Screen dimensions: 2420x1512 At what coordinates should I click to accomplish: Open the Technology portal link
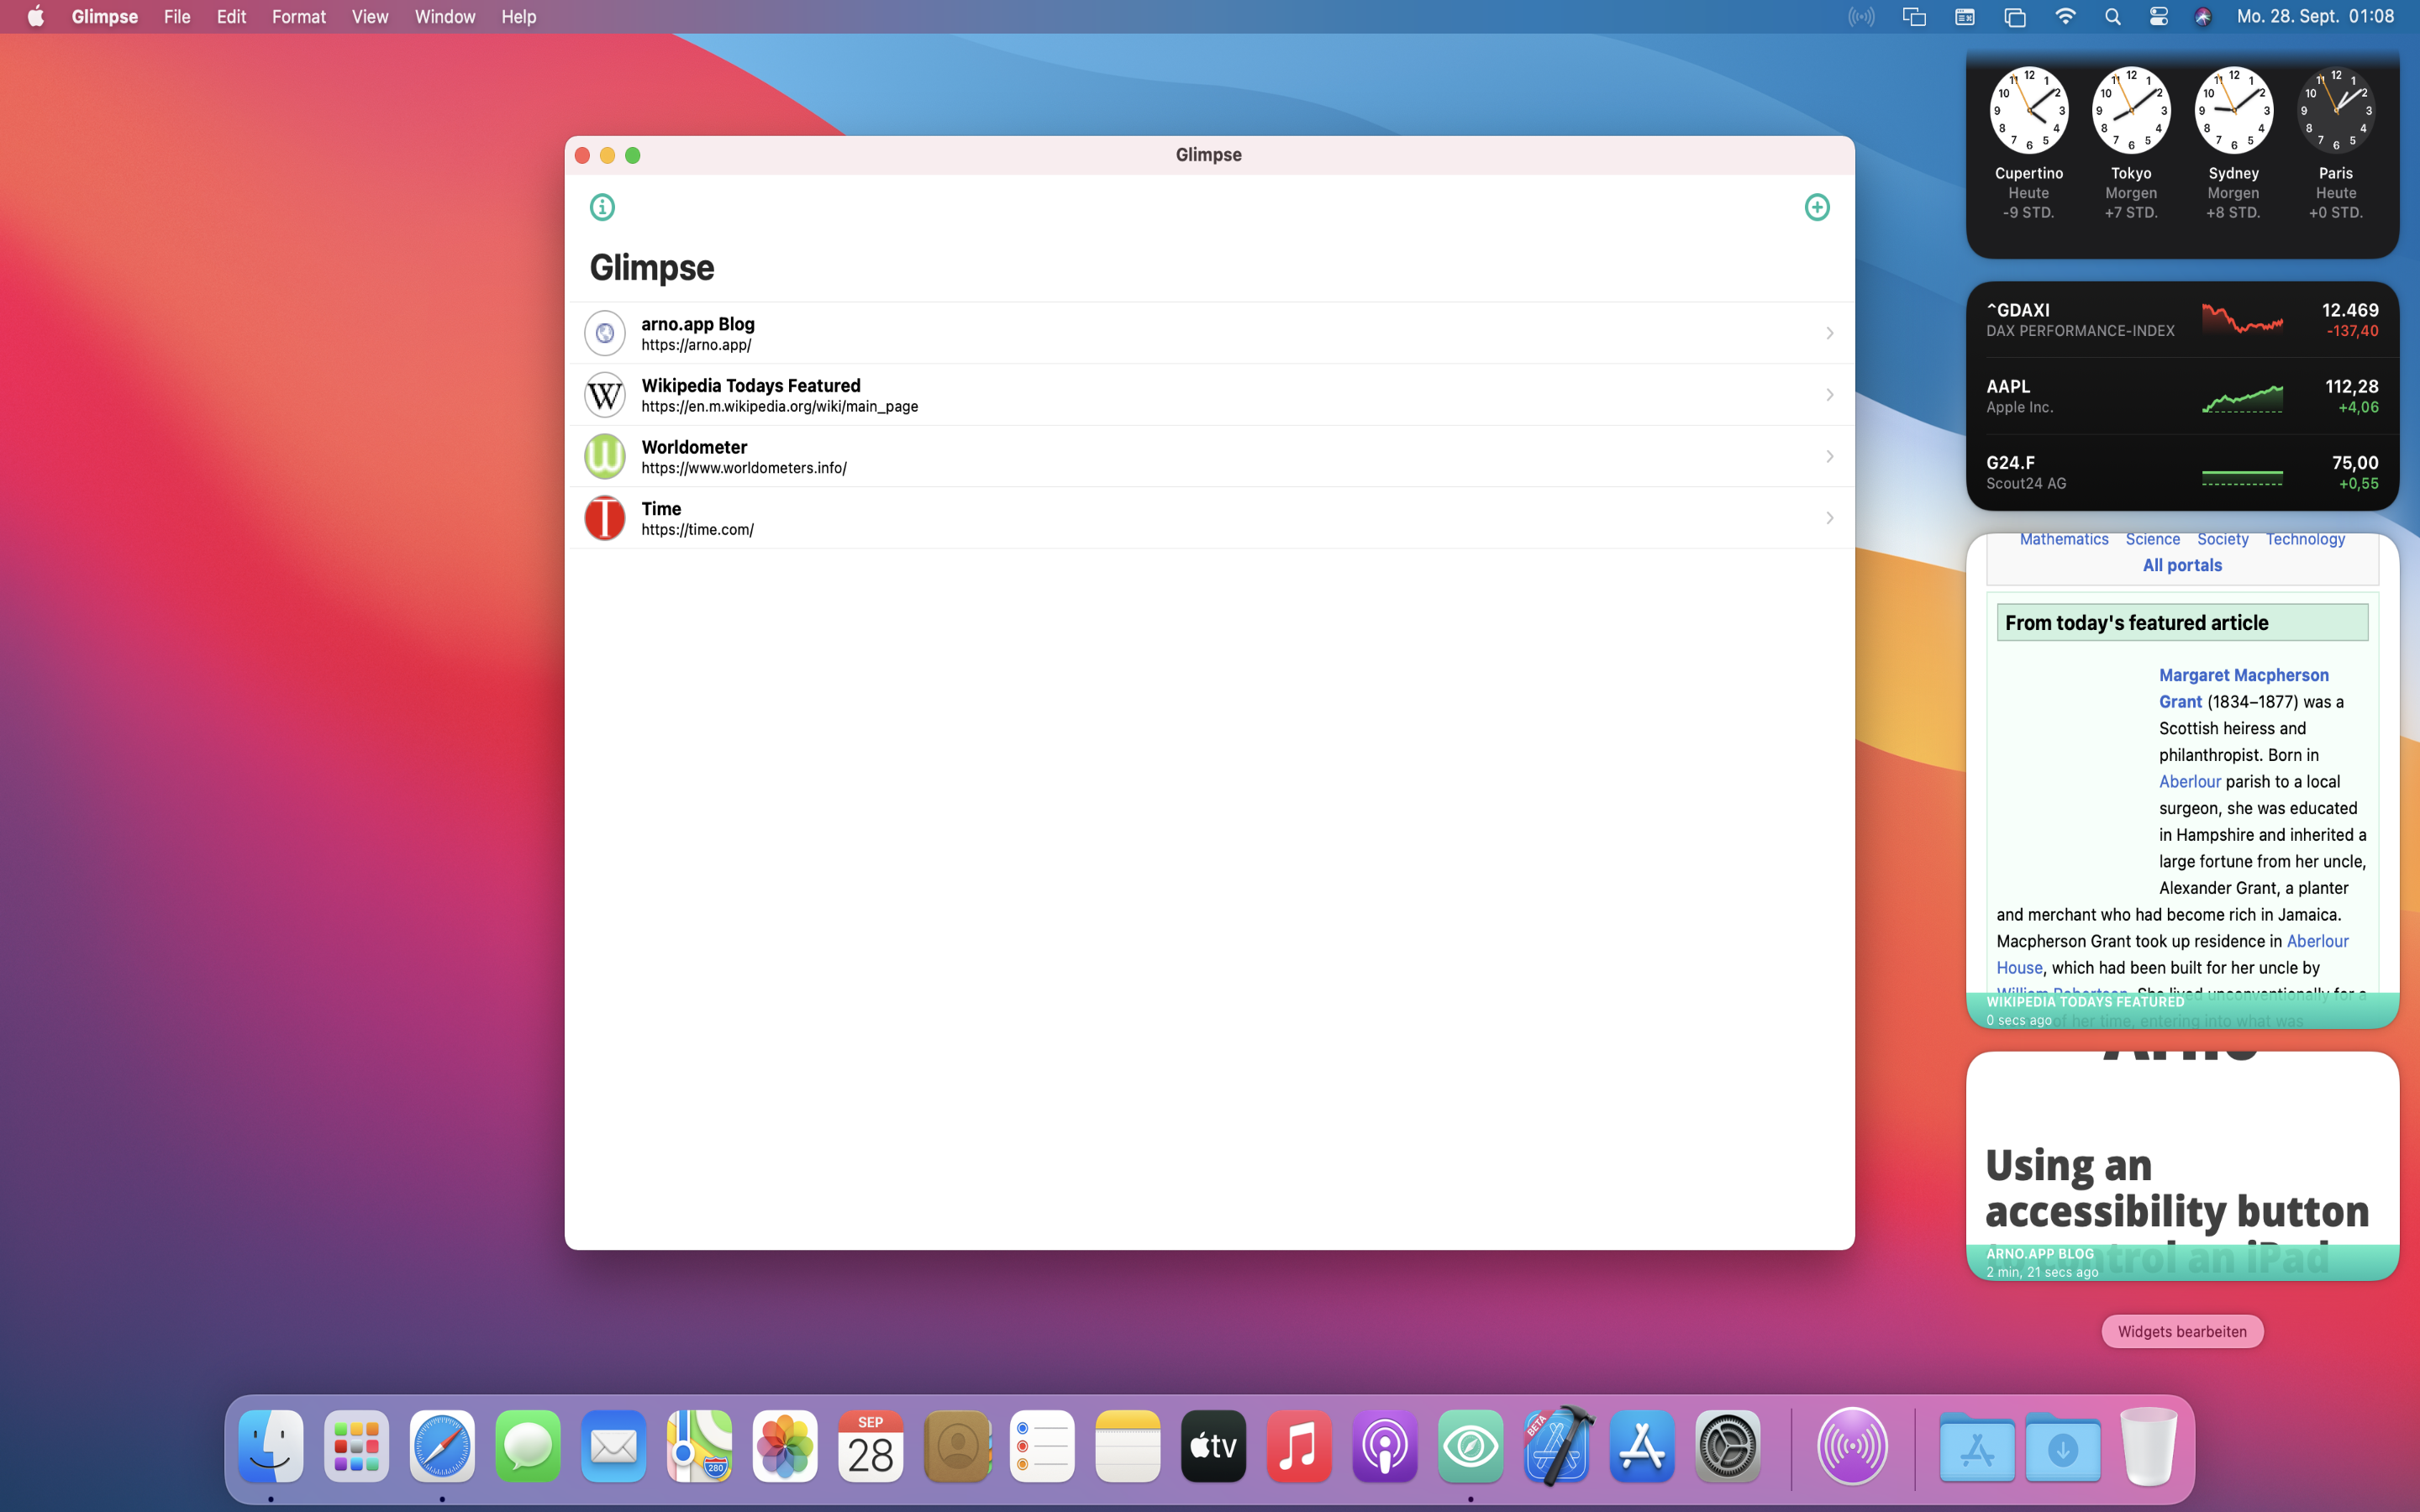pyautogui.click(x=2305, y=539)
